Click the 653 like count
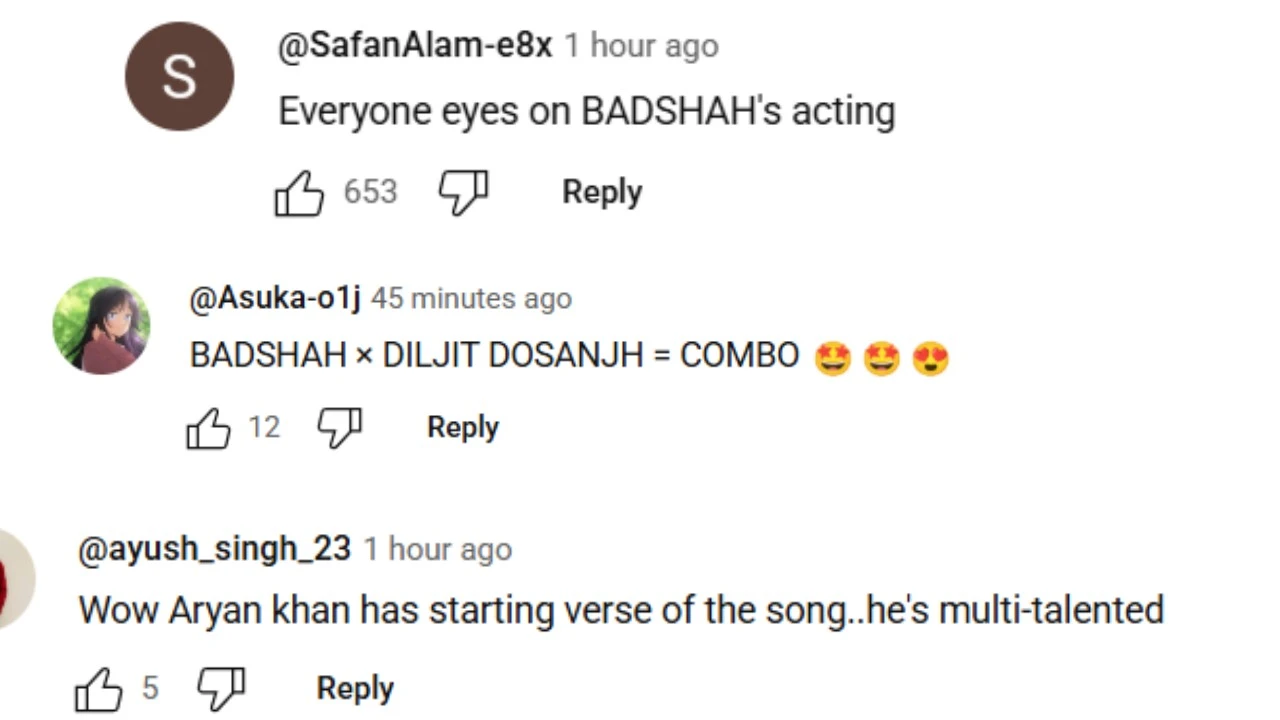Viewport: 1280px width, 720px height. tap(370, 192)
